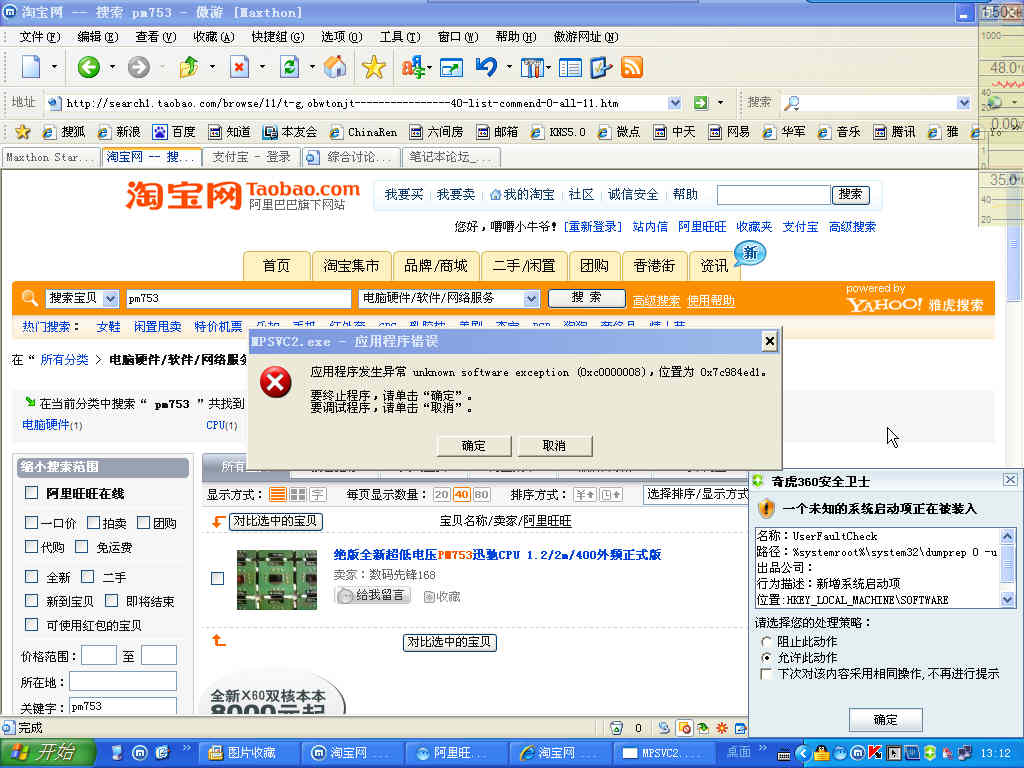The height and width of the screenshot is (768, 1024).
Task: Click the green Back arrow toolbar icon
Action: tap(89, 67)
